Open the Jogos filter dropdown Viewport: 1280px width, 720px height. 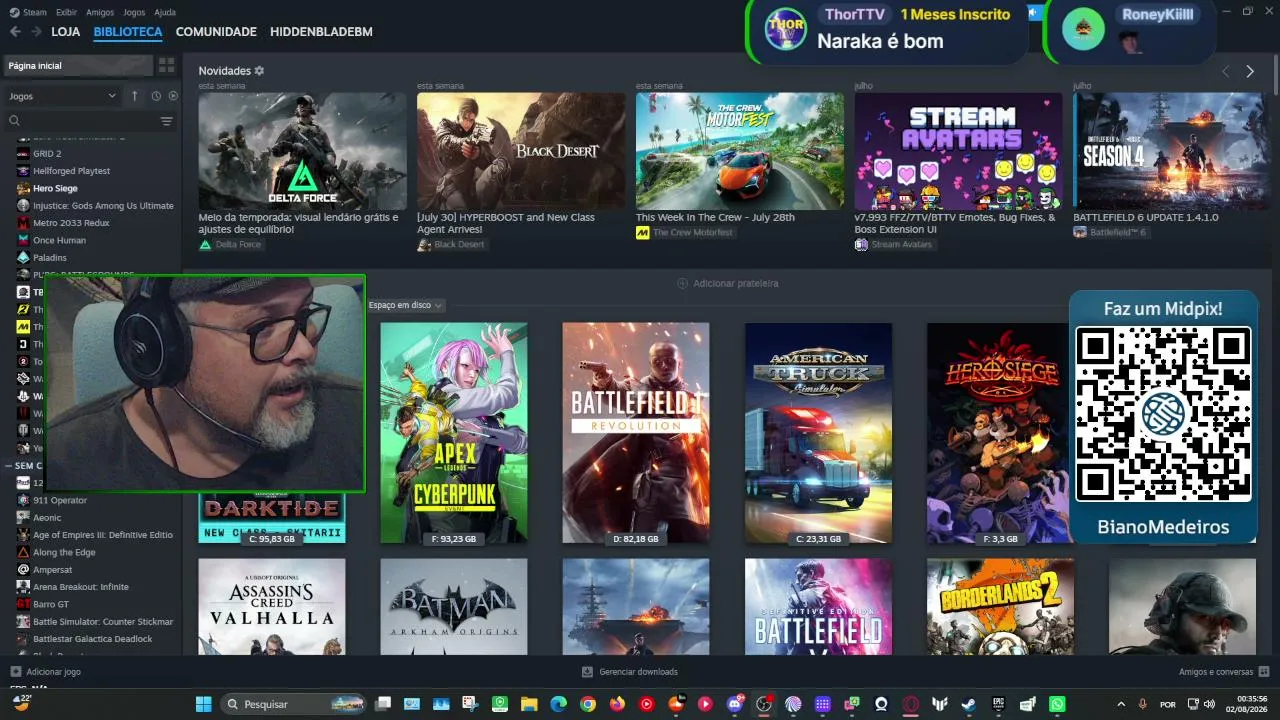[62, 96]
